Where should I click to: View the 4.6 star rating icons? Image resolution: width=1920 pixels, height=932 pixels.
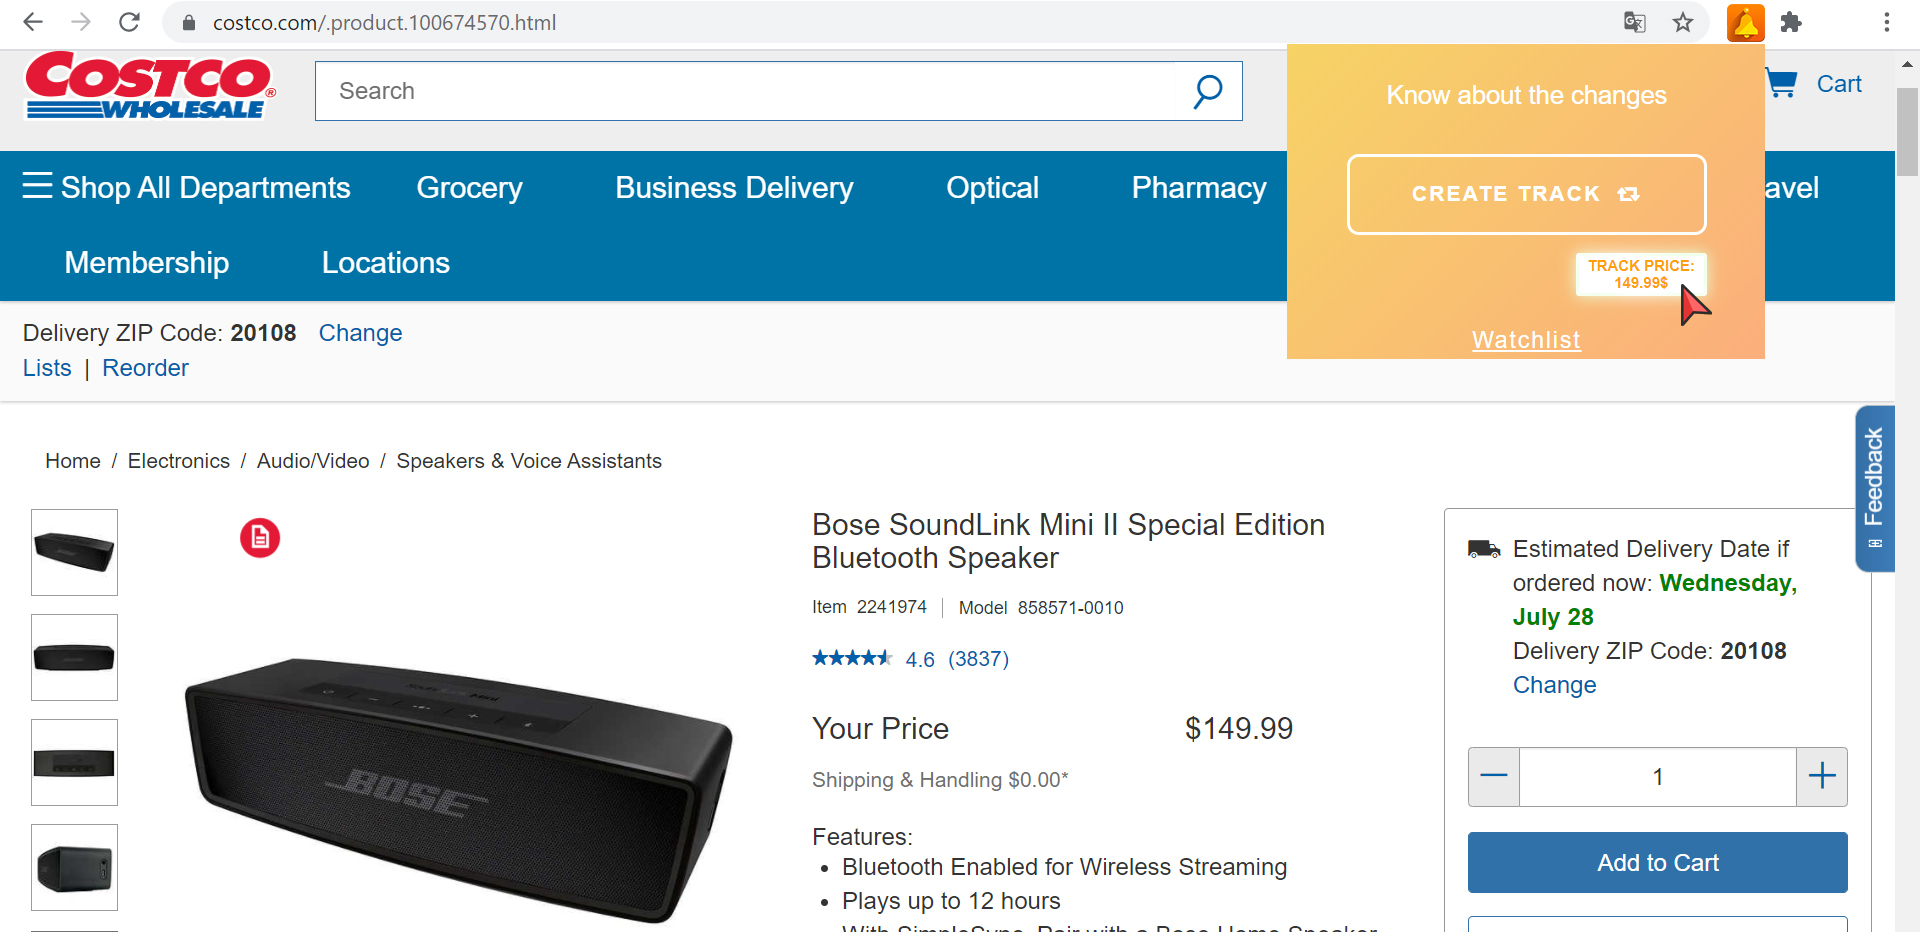852,658
